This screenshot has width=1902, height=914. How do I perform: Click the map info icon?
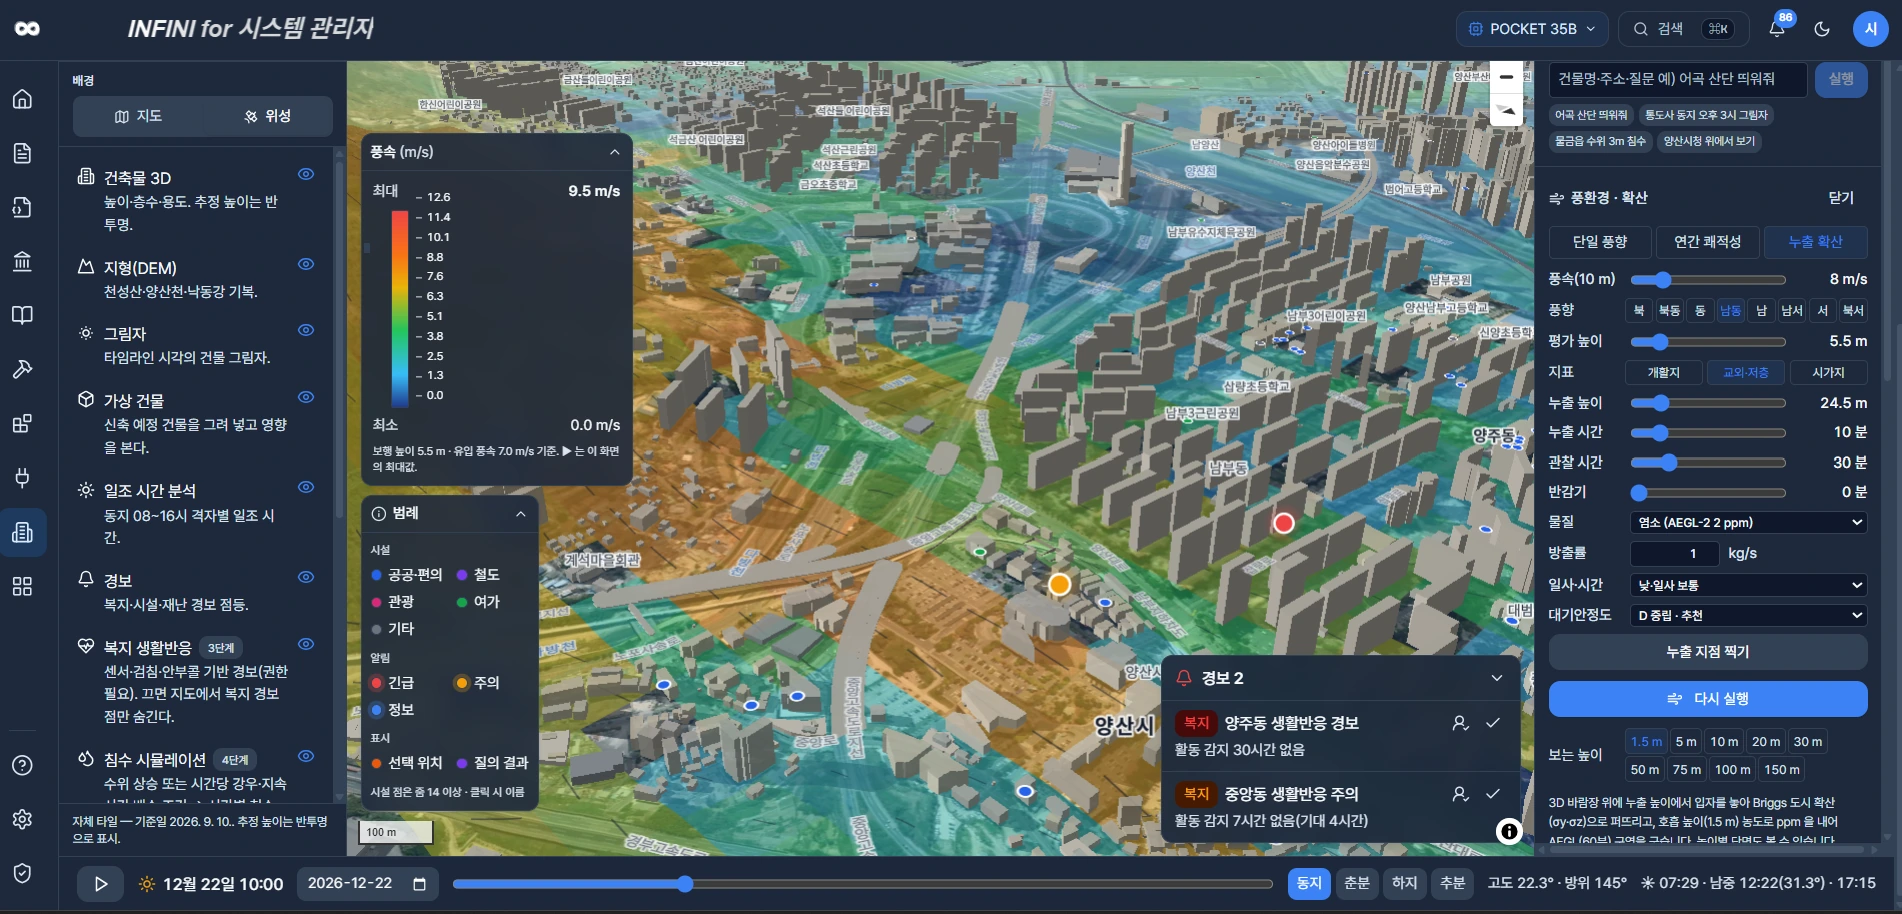1508,831
